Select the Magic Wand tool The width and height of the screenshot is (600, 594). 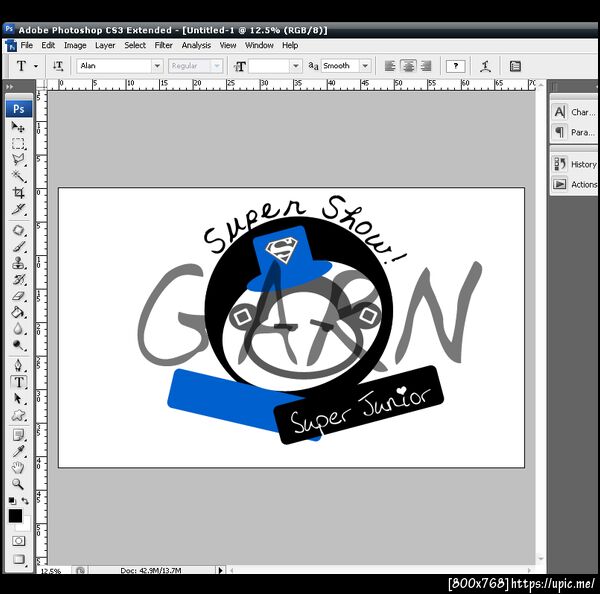pos(18,176)
